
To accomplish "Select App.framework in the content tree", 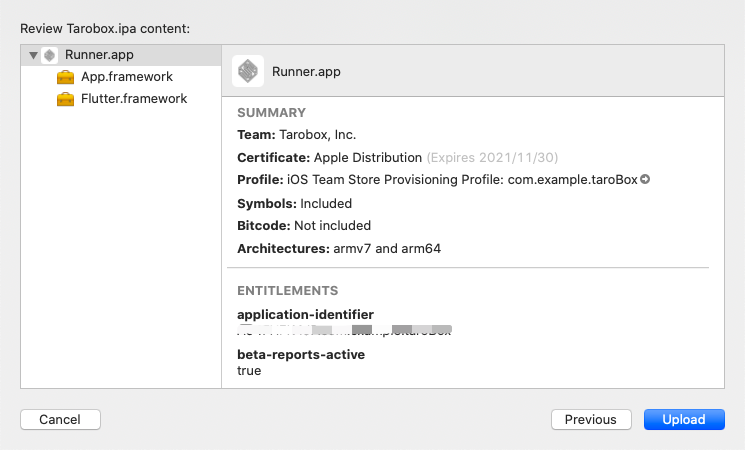I will point(127,77).
